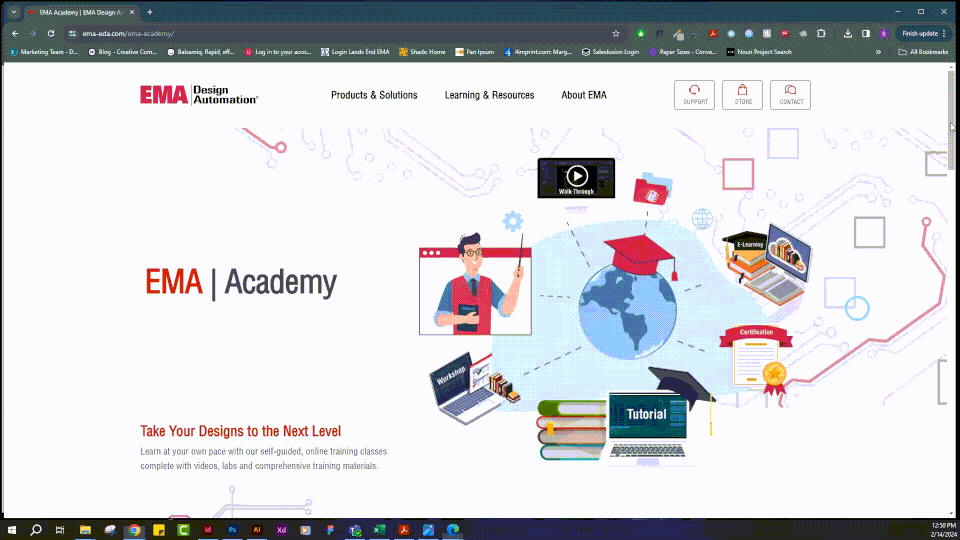Open the Log in to your acco... bookmark

(279, 52)
